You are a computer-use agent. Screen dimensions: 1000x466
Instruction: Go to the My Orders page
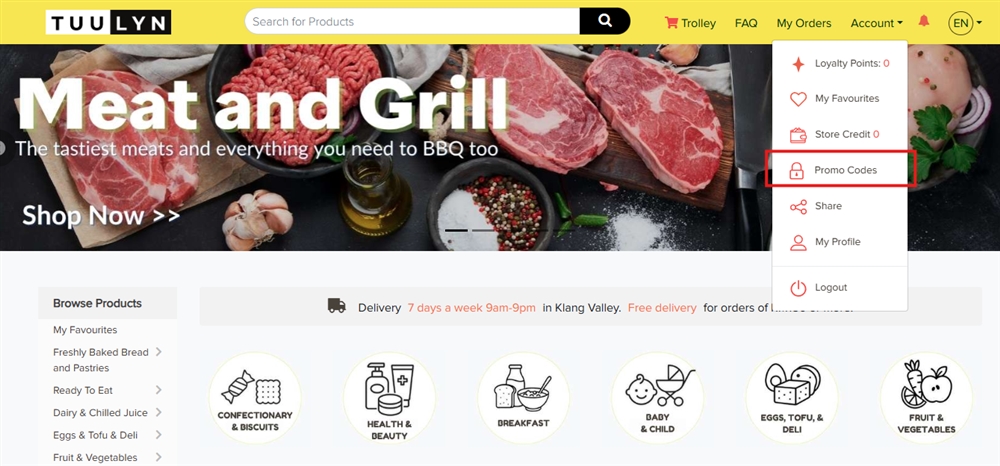pos(804,23)
